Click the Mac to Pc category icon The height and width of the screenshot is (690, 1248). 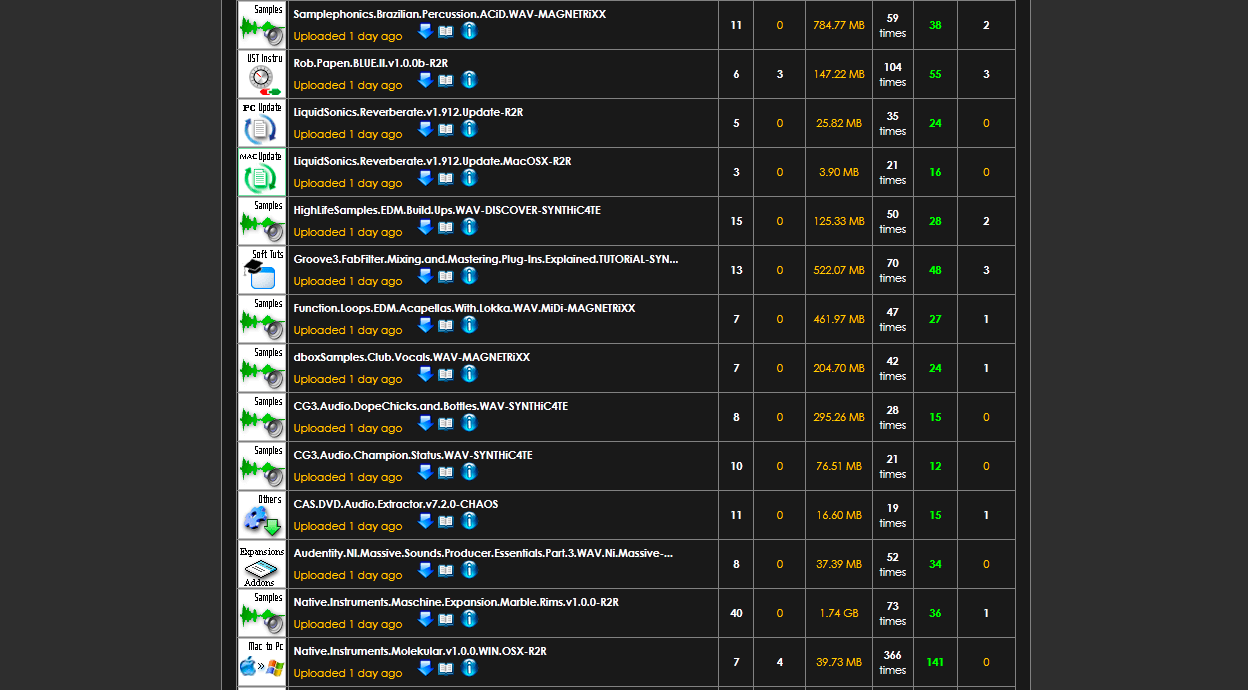(262, 662)
